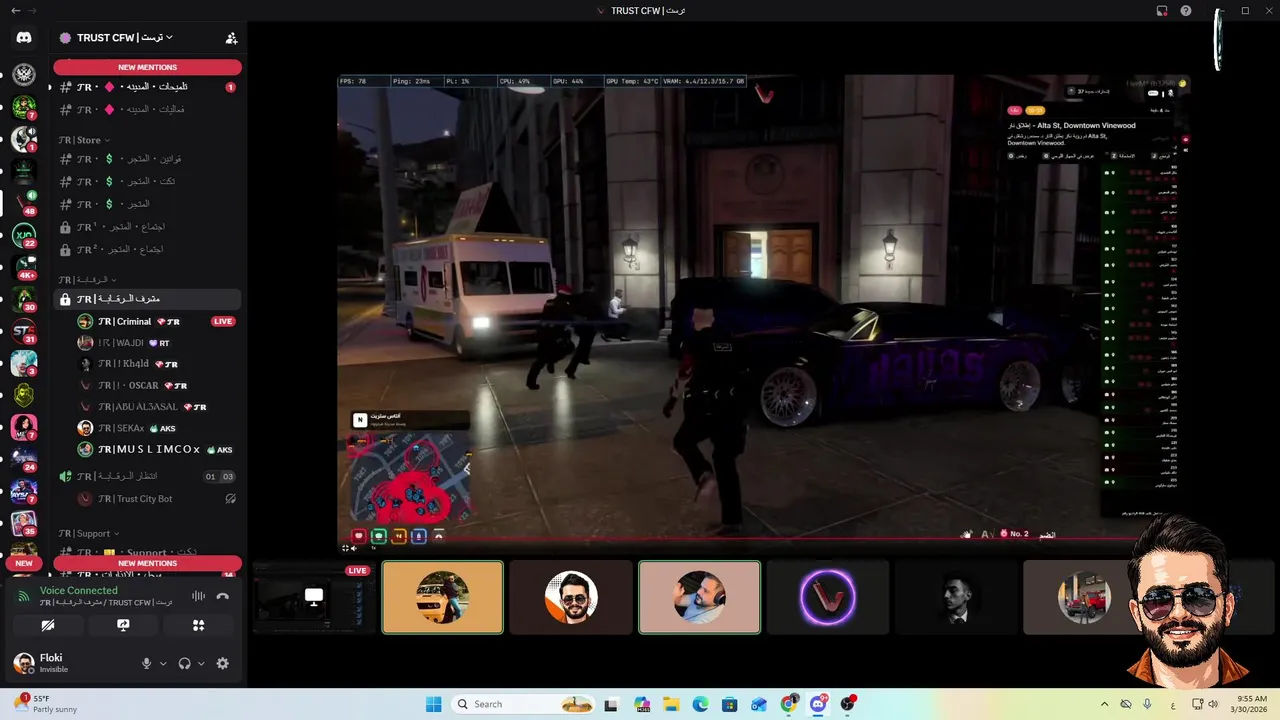Select voice member OSCAR

[x=155, y=385]
